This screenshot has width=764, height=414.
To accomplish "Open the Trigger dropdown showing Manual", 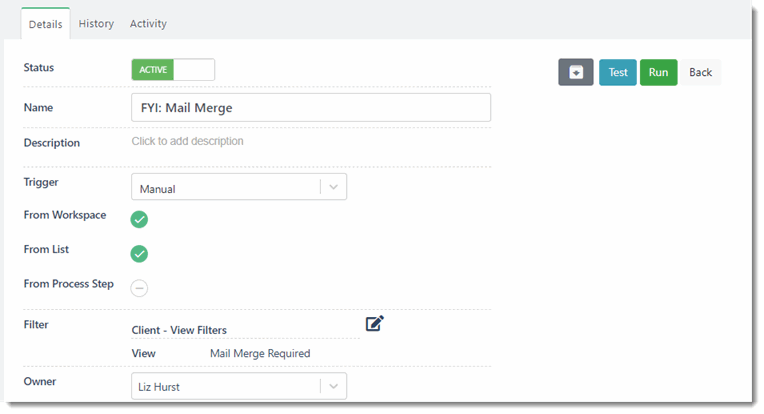I will [x=239, y=187].
